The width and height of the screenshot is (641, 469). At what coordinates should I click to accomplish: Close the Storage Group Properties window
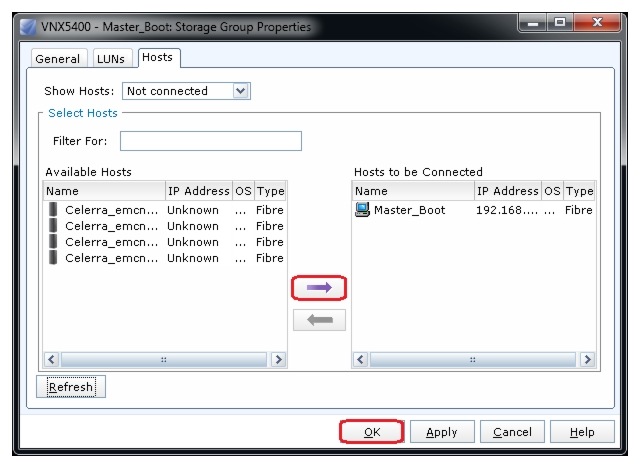597,23
